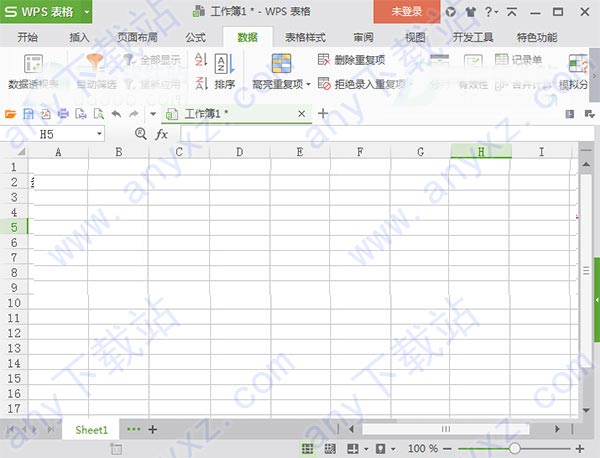Image resolution: width=600 pixels, height=458 pixels.
Task: Click the Undo arrow
Action: pos(116,114)
